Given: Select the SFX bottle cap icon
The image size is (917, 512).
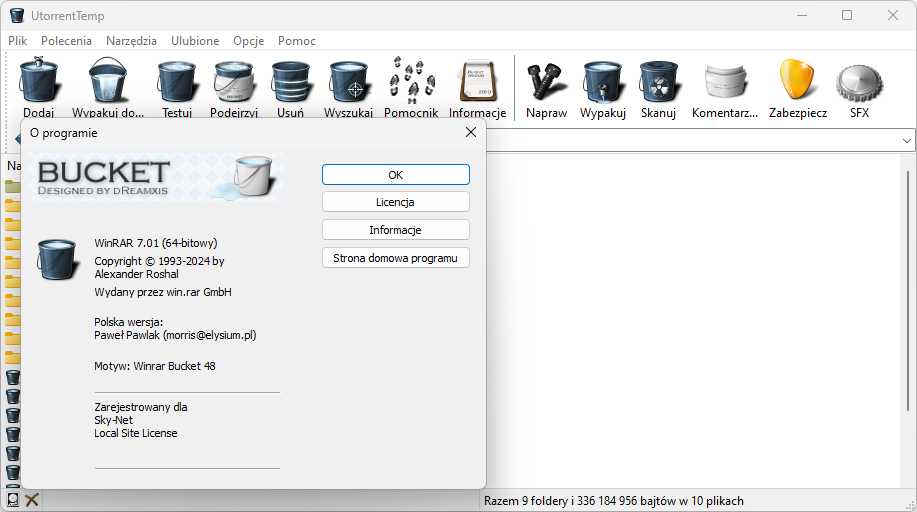Looking at the screenshot, I should point(859,83).
